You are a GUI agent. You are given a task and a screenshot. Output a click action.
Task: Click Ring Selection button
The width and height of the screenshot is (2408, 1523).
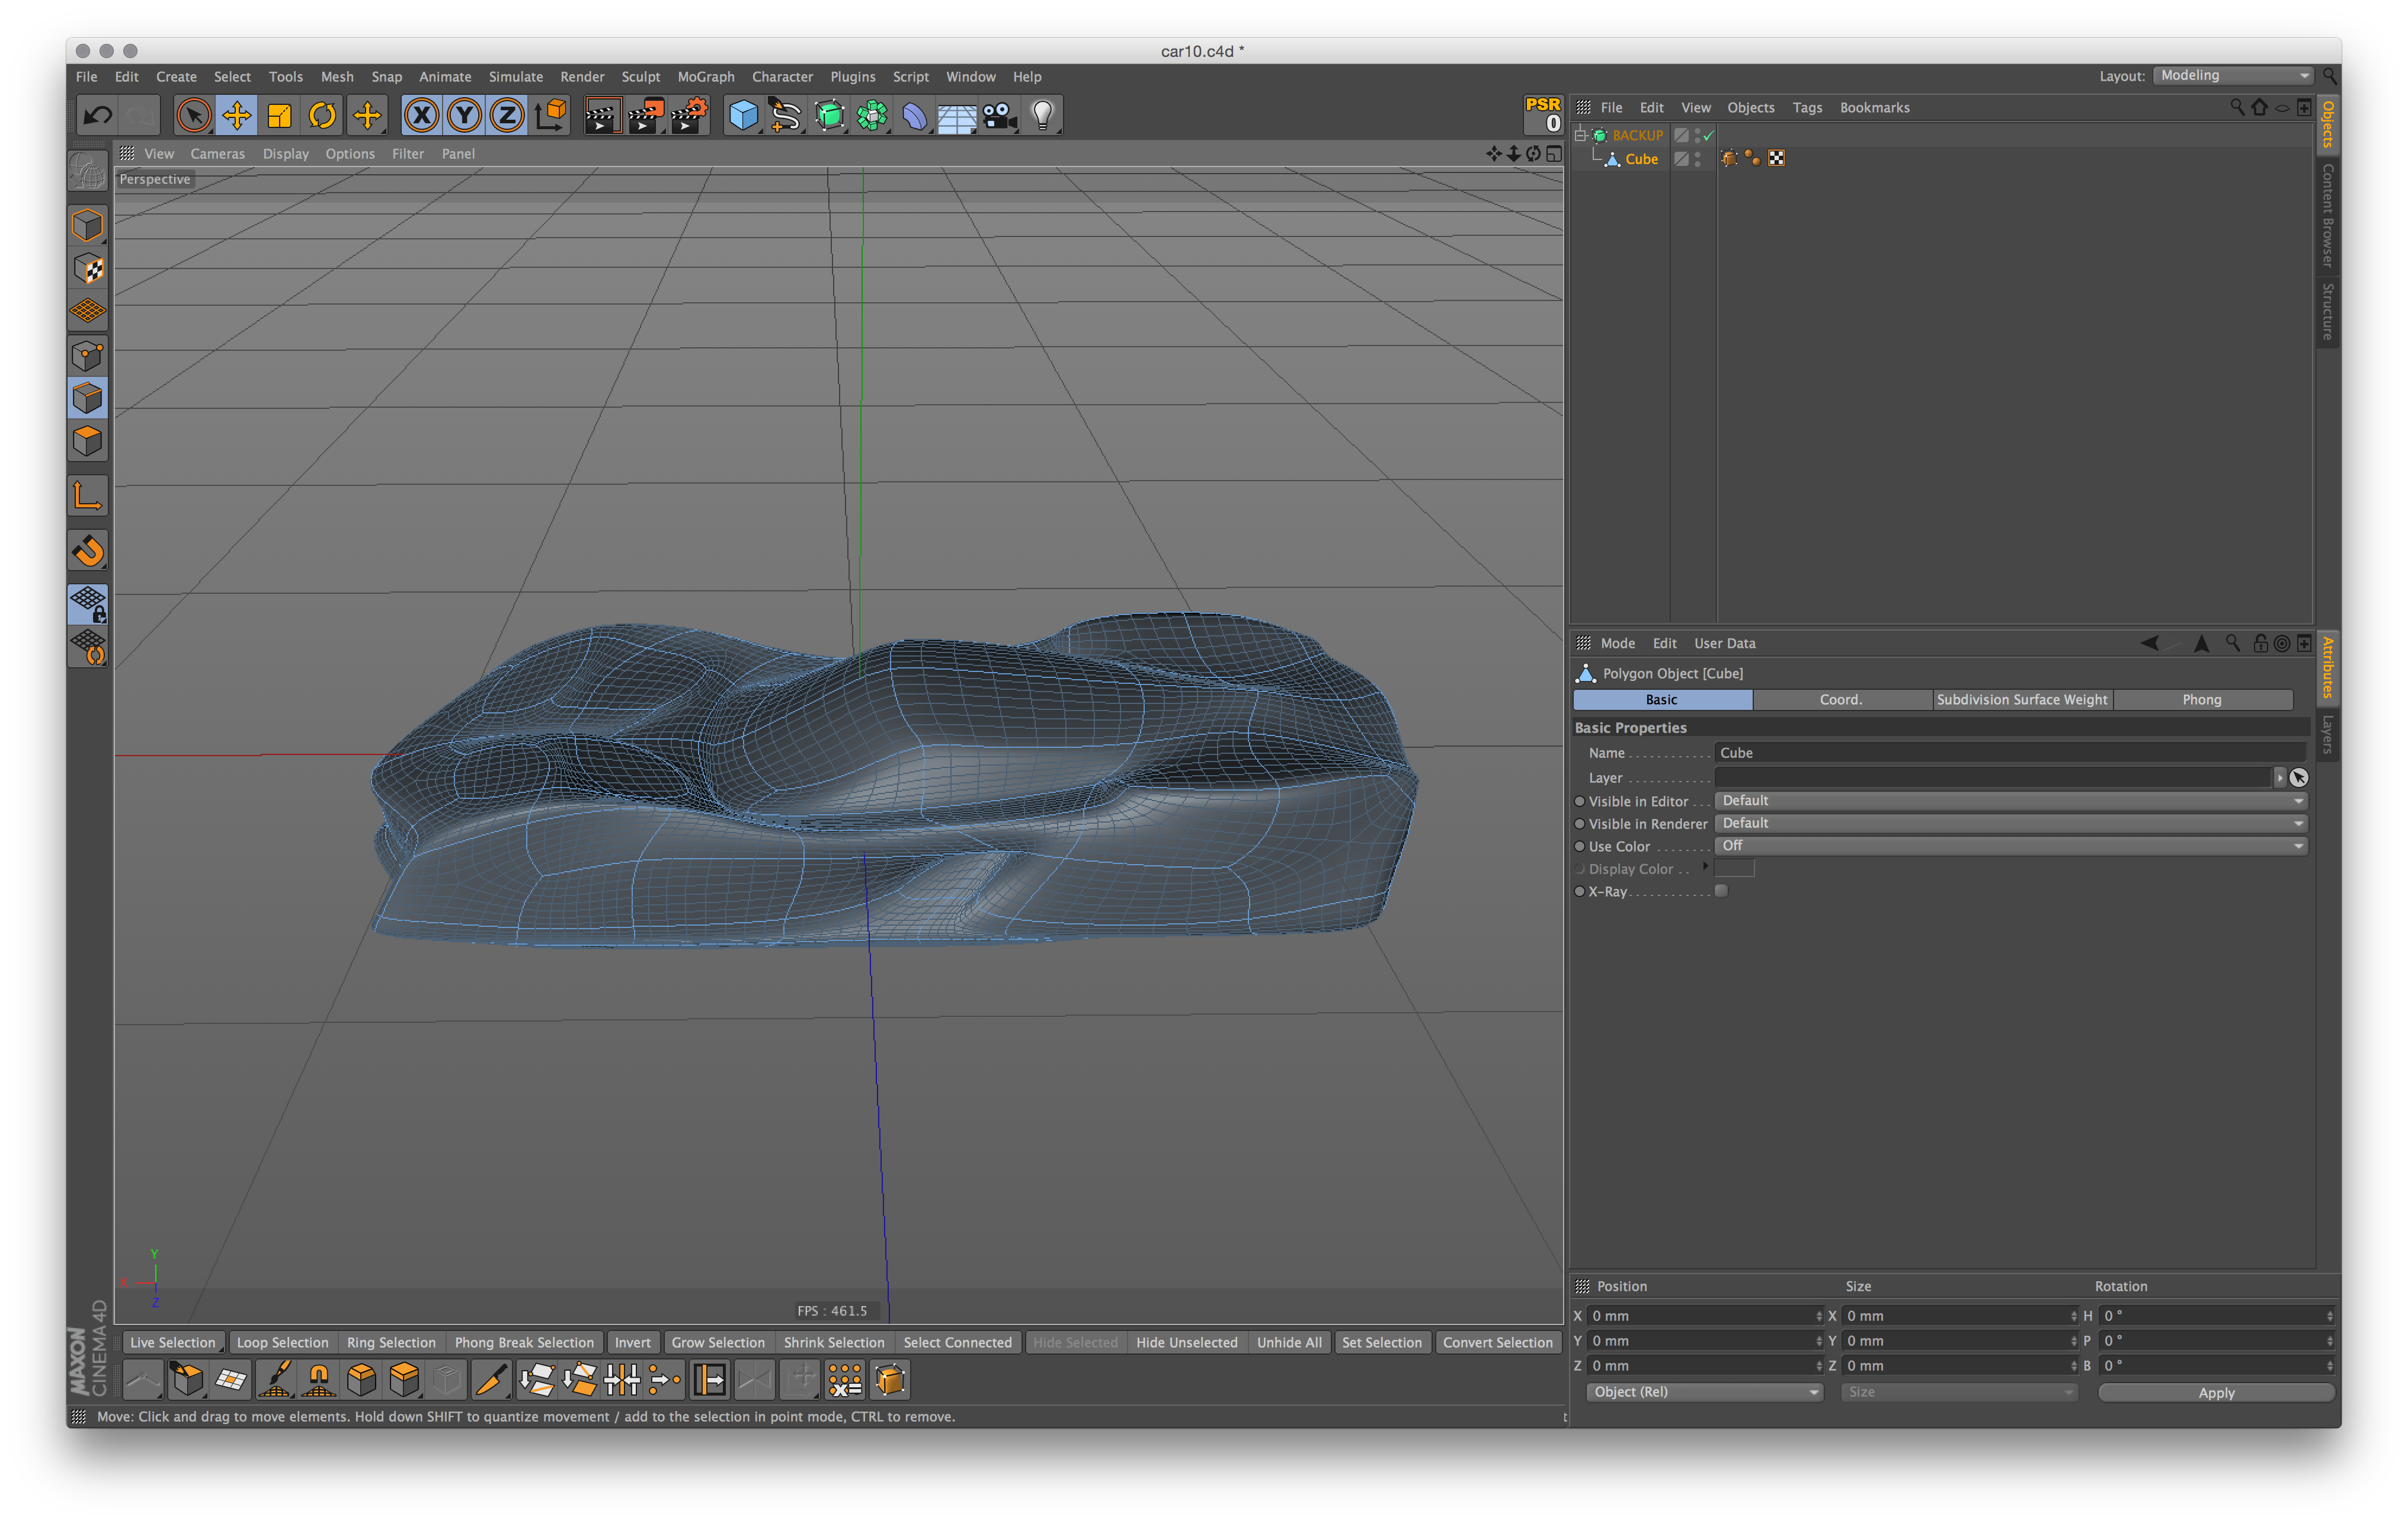tap(391, 1342)
